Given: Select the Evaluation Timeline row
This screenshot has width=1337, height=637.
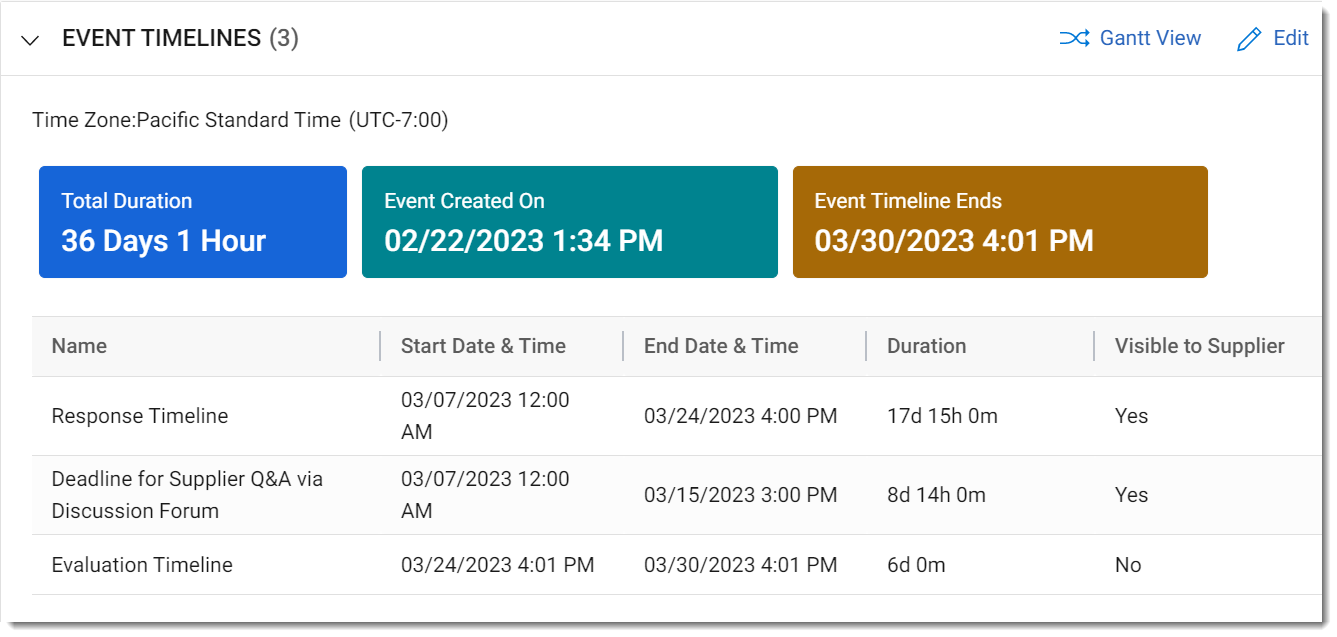Looking at the screenshot, I should [141, 565].
